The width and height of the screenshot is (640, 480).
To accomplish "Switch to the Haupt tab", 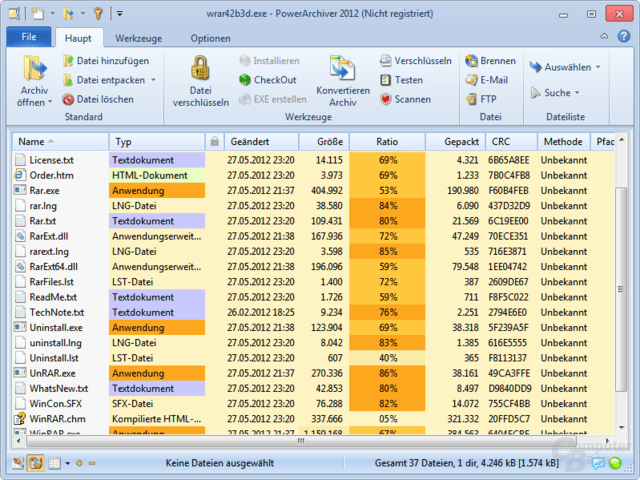I will [78, 38].
